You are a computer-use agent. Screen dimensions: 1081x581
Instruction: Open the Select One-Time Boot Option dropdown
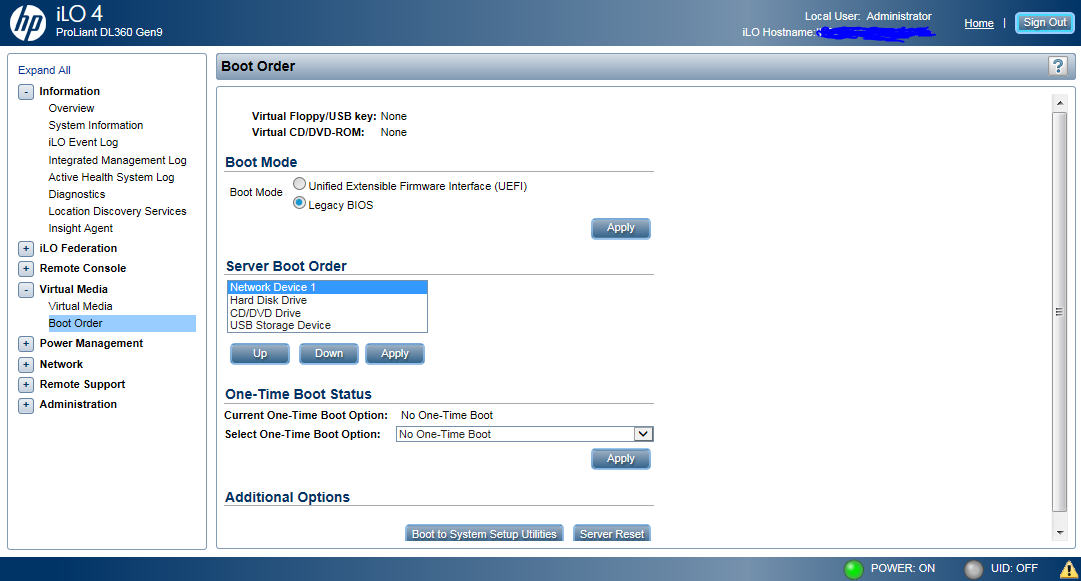(524, 434)
